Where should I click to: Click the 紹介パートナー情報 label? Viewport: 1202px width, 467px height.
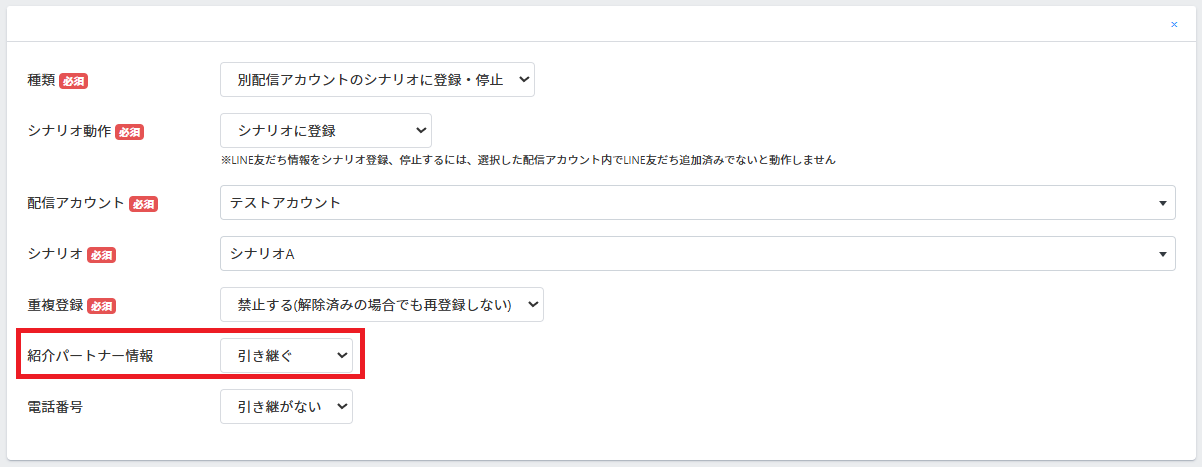[x=90, y=356]
